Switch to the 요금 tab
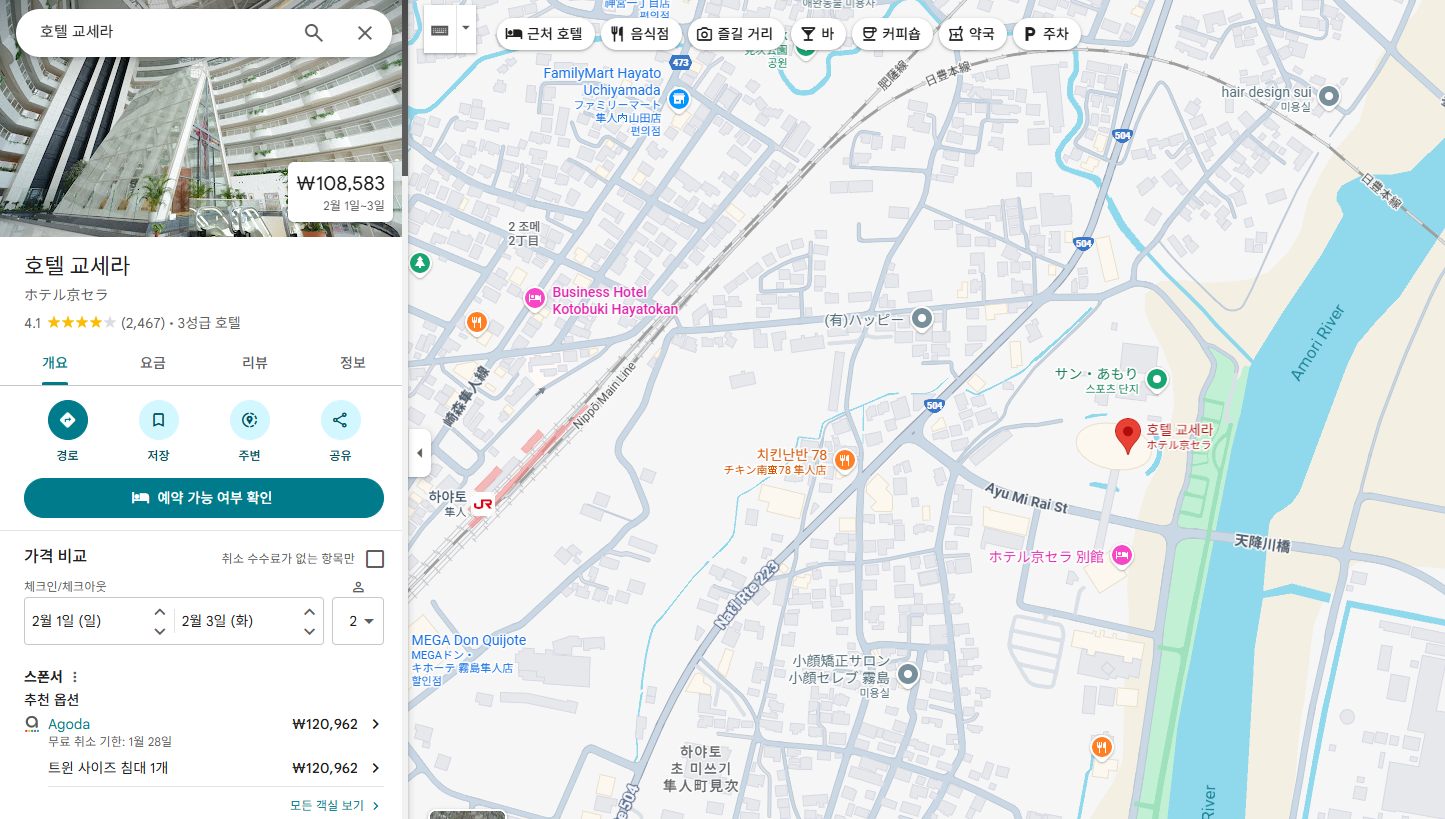Image resolution: width=1445 pixels, height=819 pixels. point(153,363)
